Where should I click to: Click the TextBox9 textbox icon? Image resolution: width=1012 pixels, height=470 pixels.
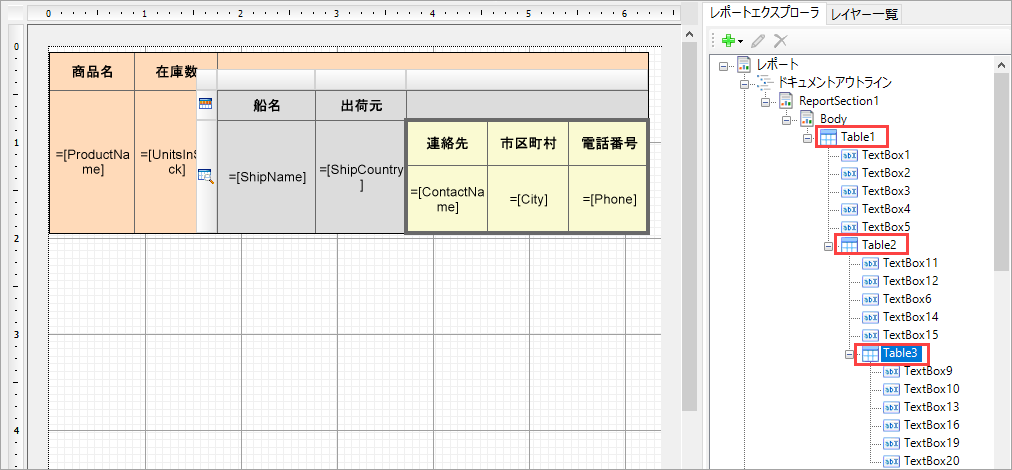pos(892,372)
